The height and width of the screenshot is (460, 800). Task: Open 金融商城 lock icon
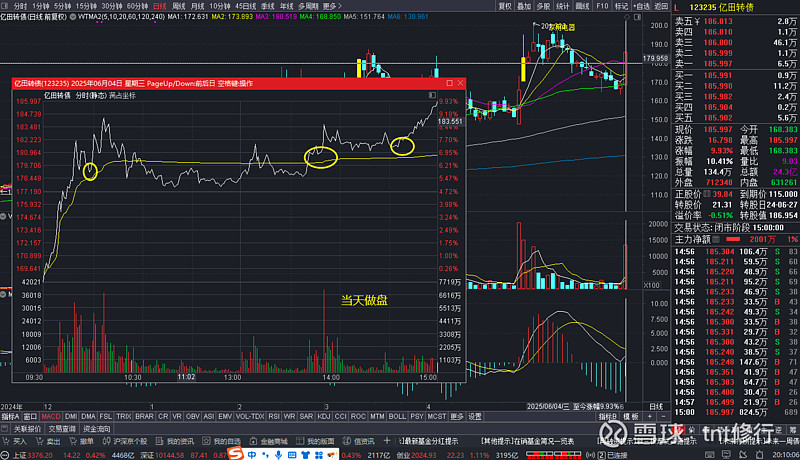pos(253,441)
